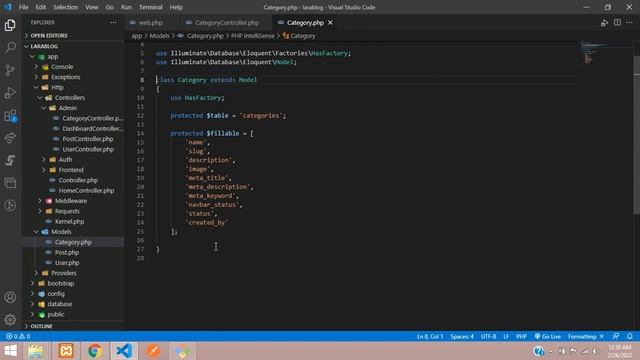Click UTF-8 encoding in status bar
This screenshot has height=360, width=640.
tap(488, 336)
